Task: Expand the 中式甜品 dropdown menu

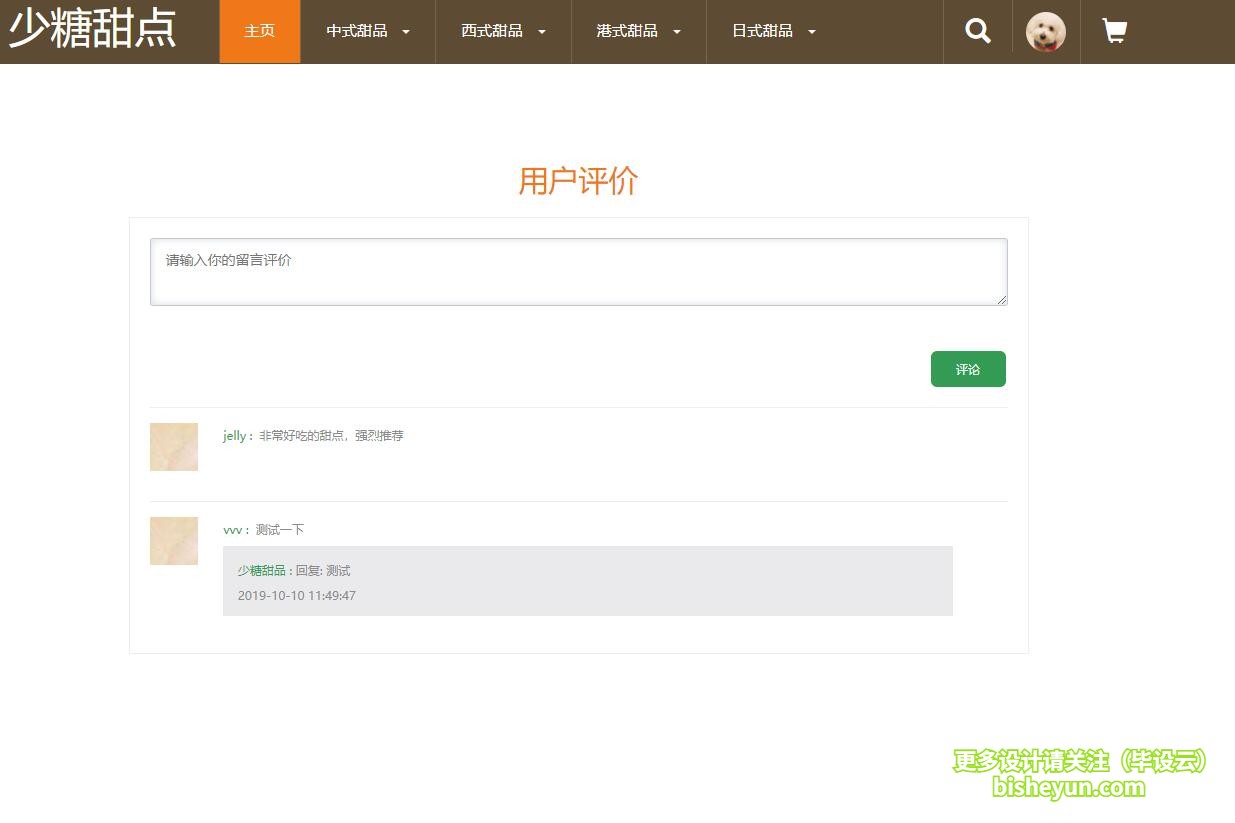Action: click(367, 31)
